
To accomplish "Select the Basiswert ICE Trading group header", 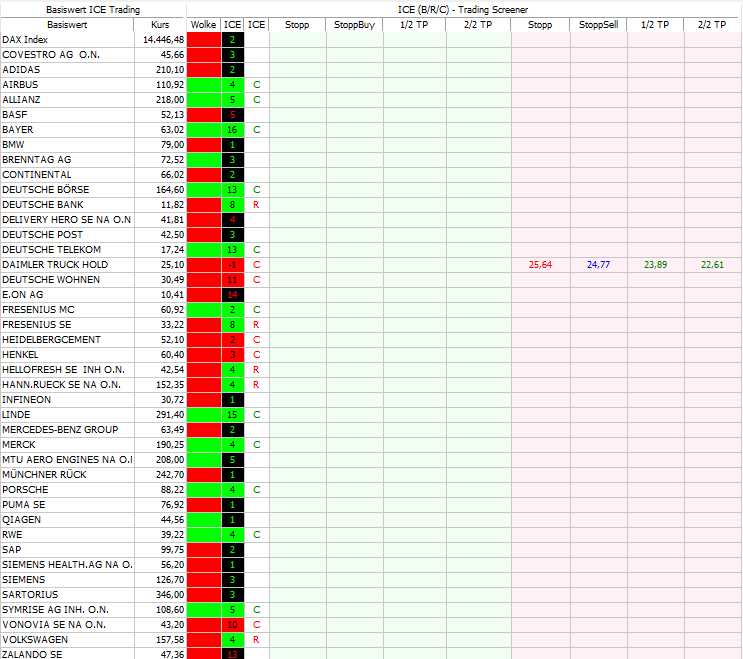I will coord(93,9).
